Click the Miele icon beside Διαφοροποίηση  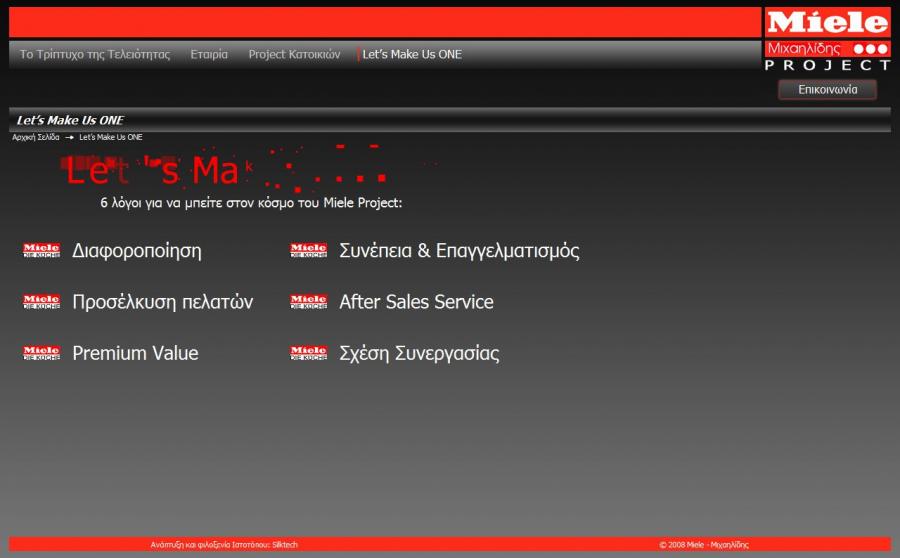[41, 251]
